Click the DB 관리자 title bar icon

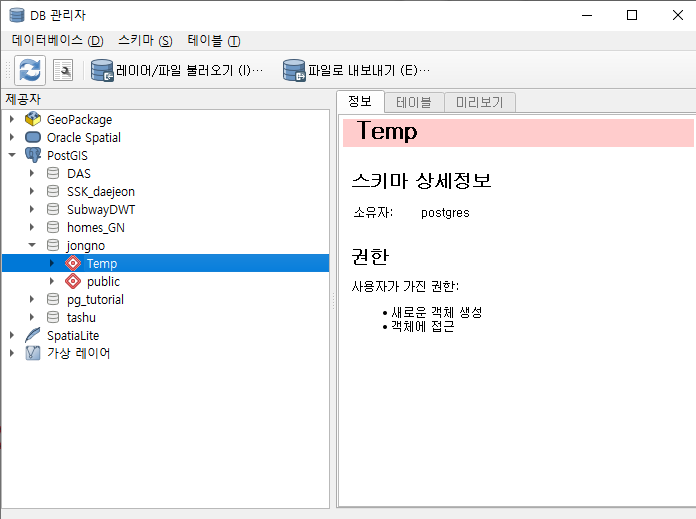pos(17,15)
